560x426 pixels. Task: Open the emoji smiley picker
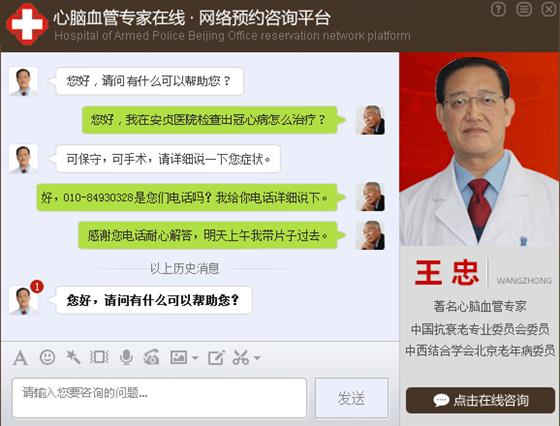coord(47,357)
